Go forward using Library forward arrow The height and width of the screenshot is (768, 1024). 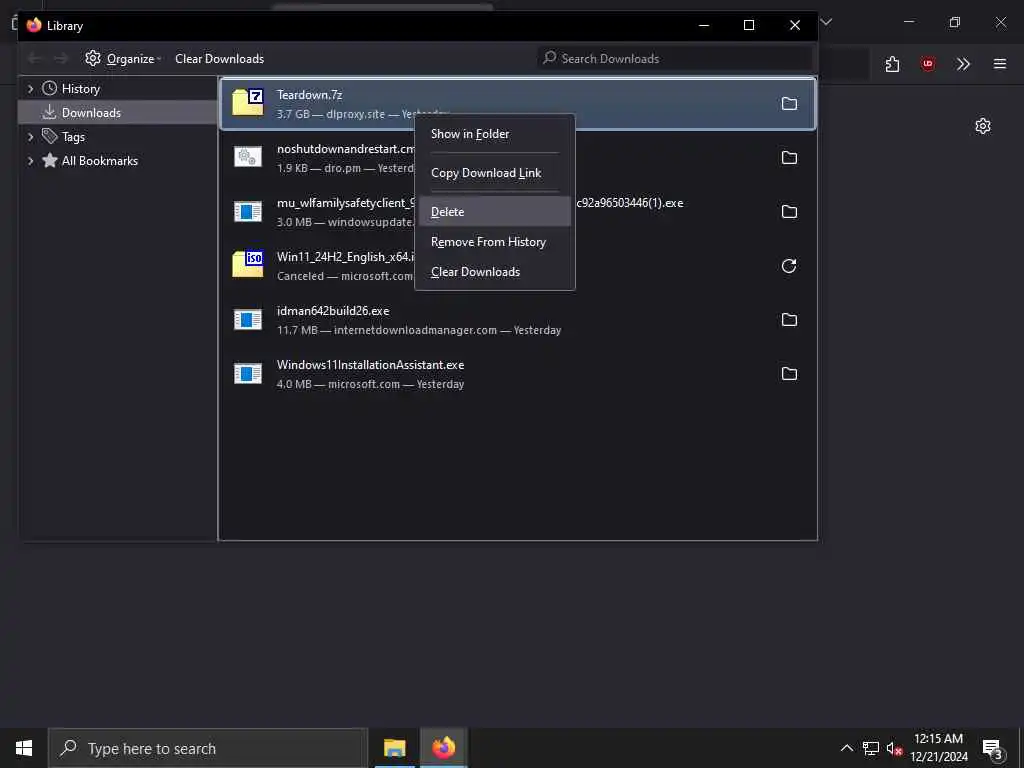(61, 59)
